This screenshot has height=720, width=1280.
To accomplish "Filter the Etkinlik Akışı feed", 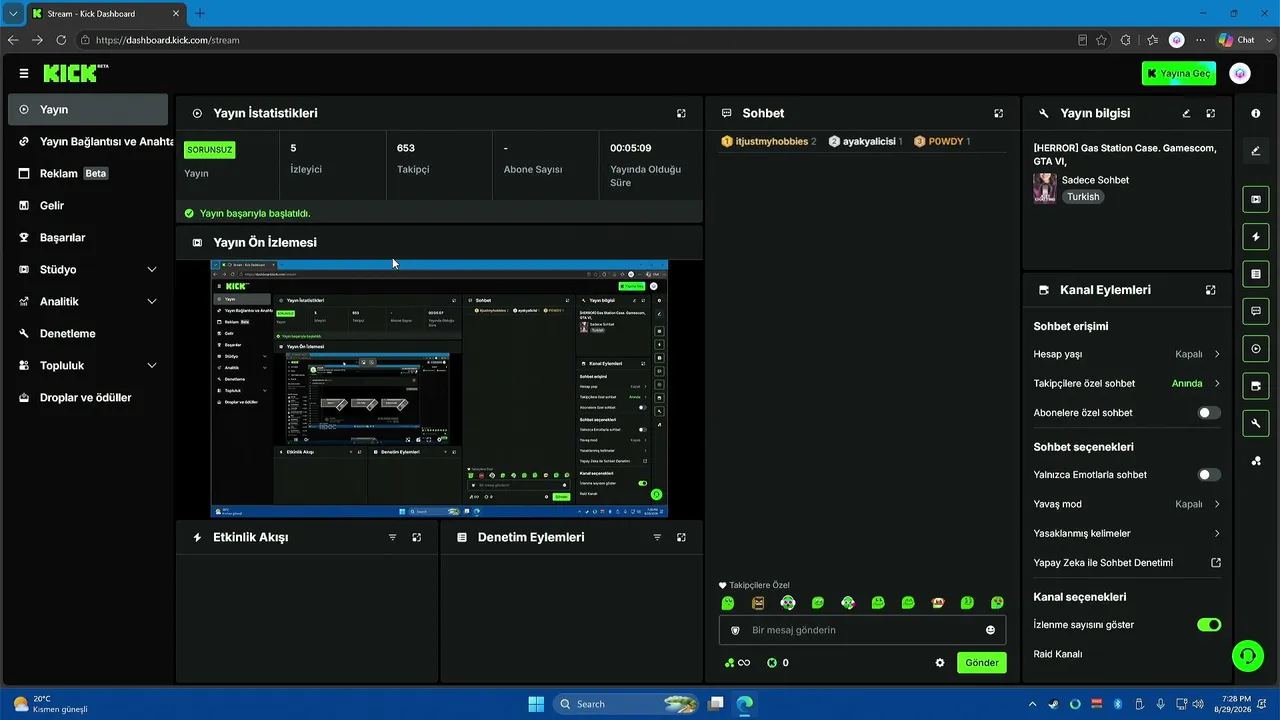I will tap(393, 538).
